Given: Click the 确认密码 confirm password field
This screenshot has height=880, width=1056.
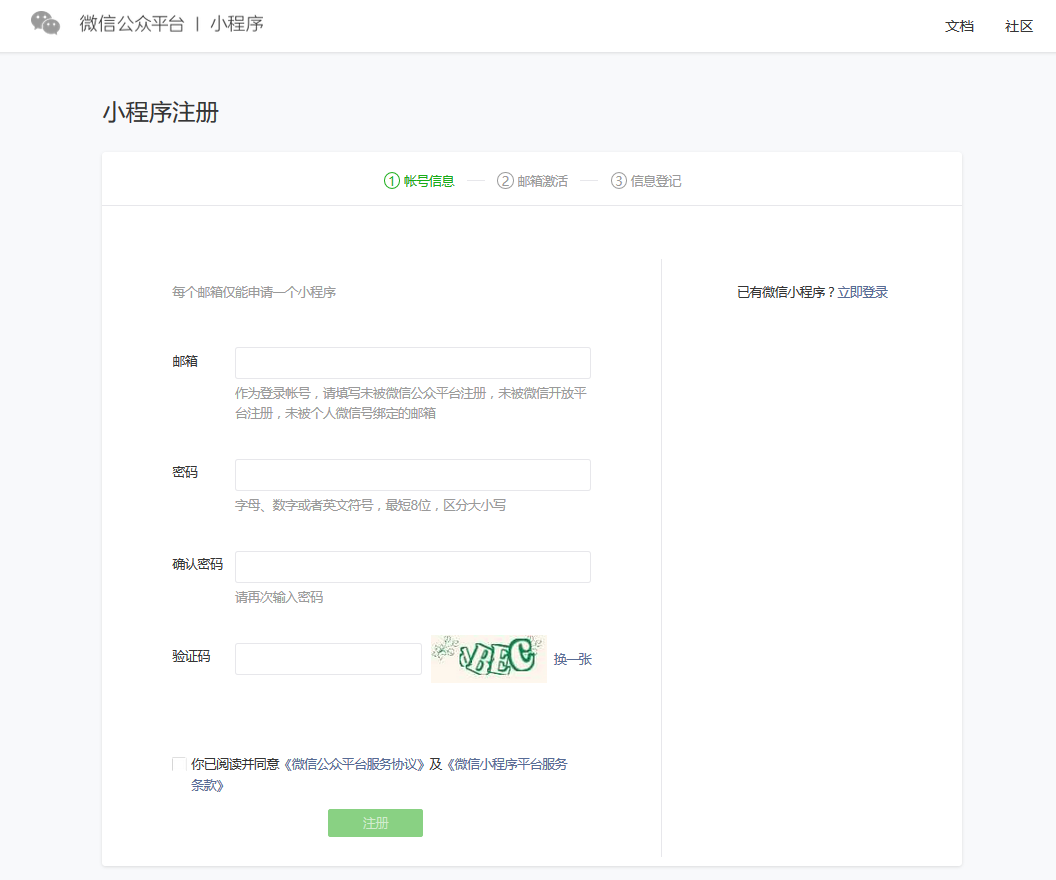Looking at the screenshot, I should coord(412,566).
